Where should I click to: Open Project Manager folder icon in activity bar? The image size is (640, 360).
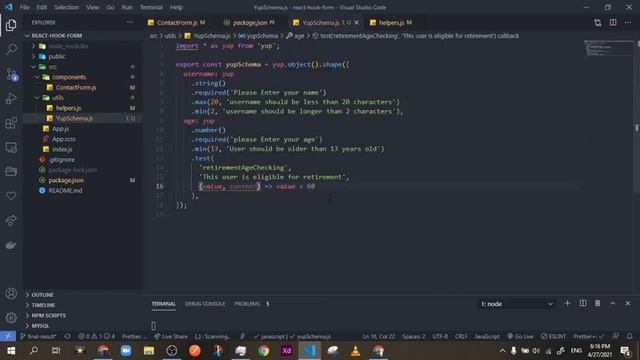(11, 171)
